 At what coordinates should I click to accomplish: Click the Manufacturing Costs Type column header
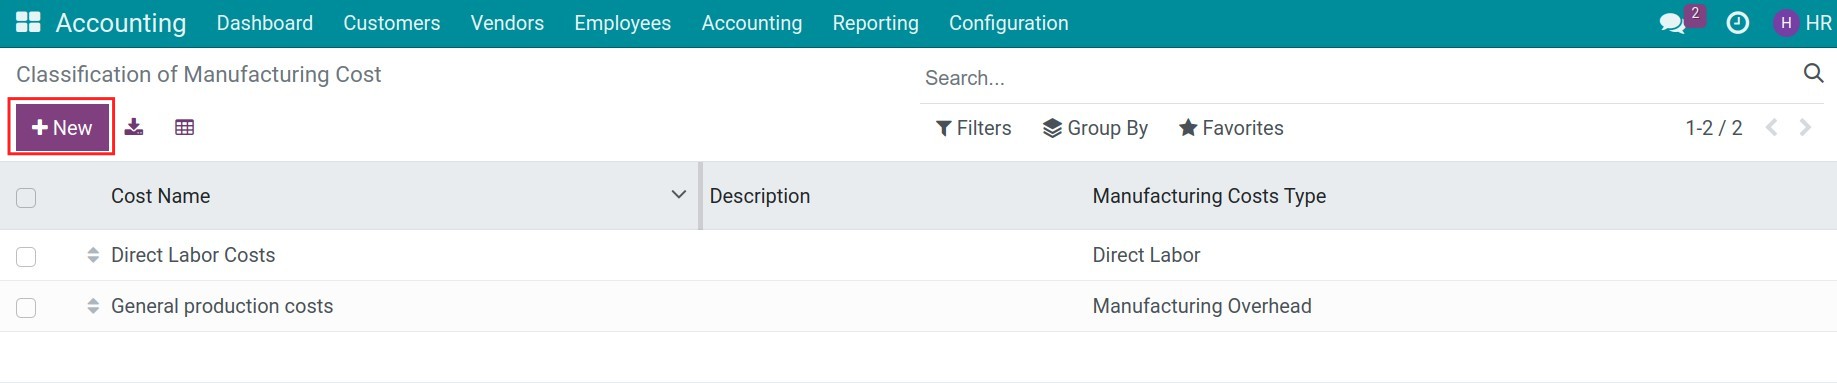pos(1209,196)
